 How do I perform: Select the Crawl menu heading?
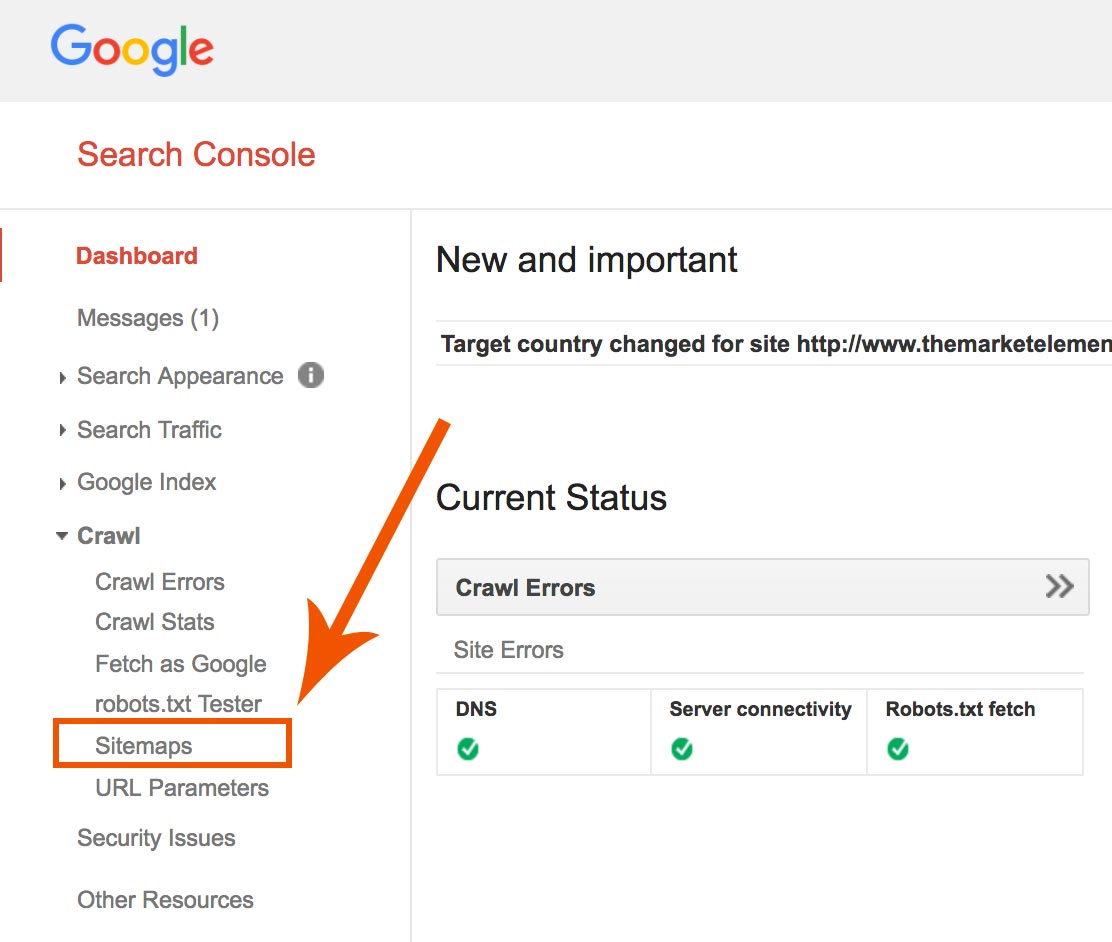tap(109, 536)
